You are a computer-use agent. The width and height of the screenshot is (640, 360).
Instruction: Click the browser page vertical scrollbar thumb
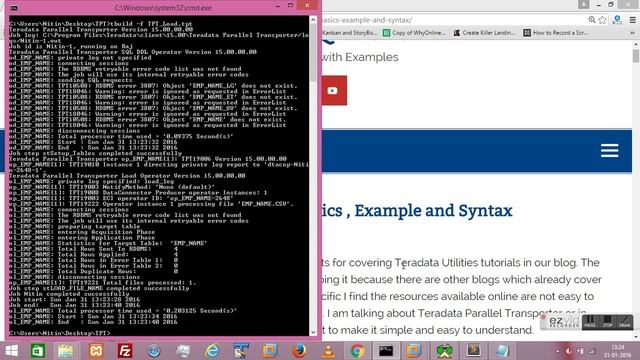tap(636, 56)
